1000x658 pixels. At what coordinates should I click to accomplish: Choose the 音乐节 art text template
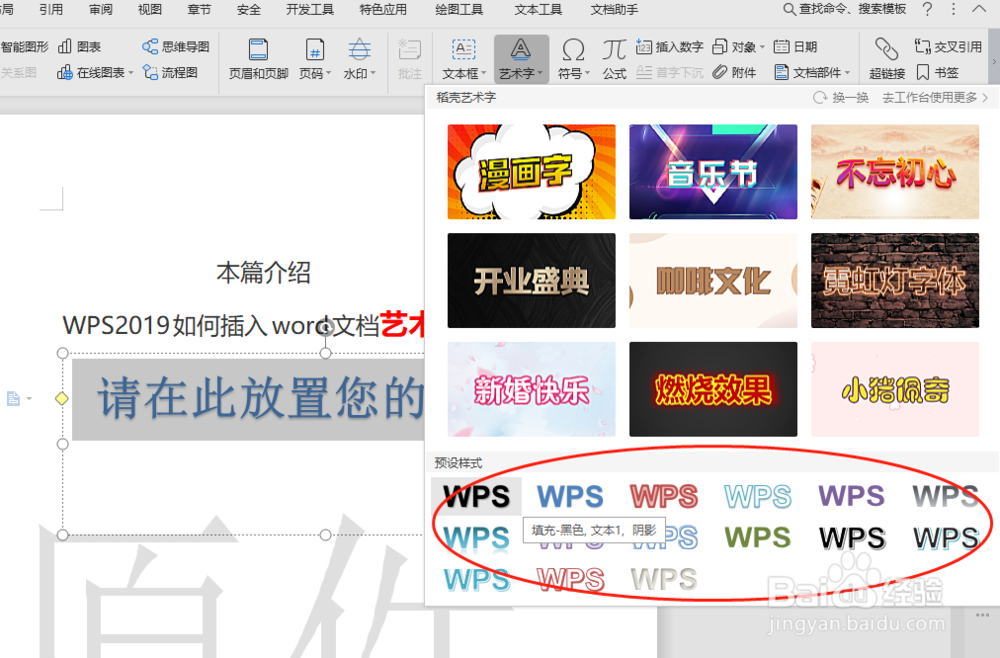713,172
